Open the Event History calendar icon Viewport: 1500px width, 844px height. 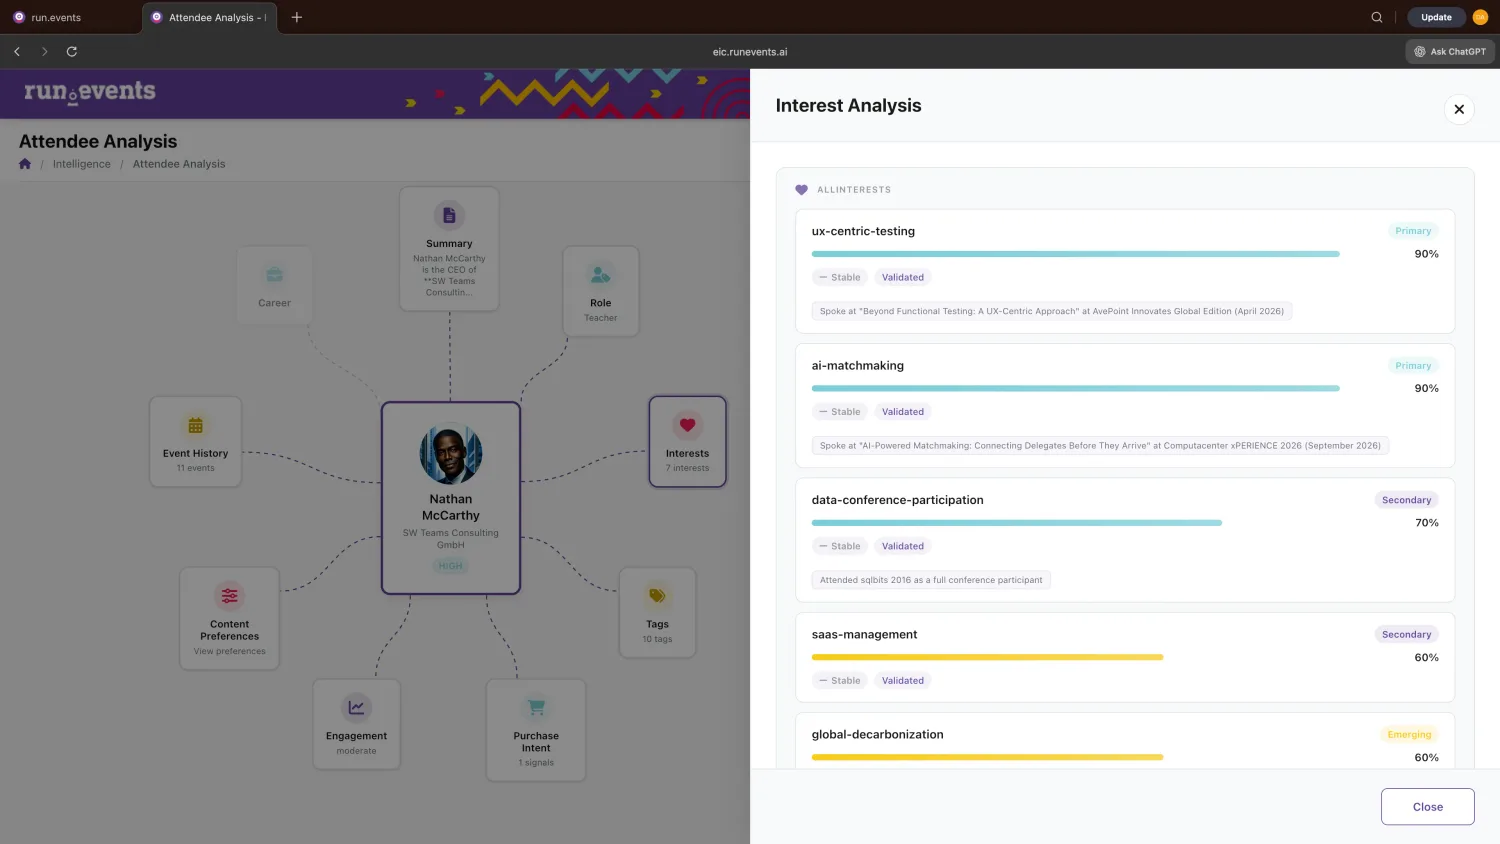click(x=195, y=425)
